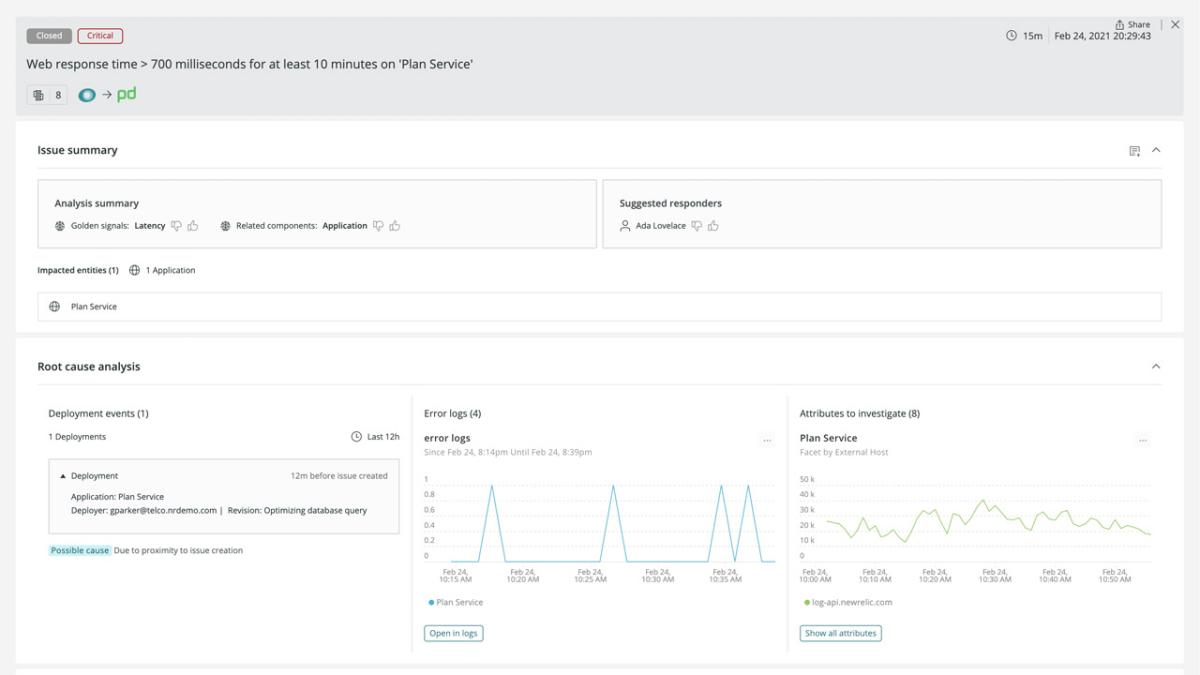This screenshot has height=675, width=1200.
Task: Collapse the Root cause analysis section
Action: coord(1156,367)
